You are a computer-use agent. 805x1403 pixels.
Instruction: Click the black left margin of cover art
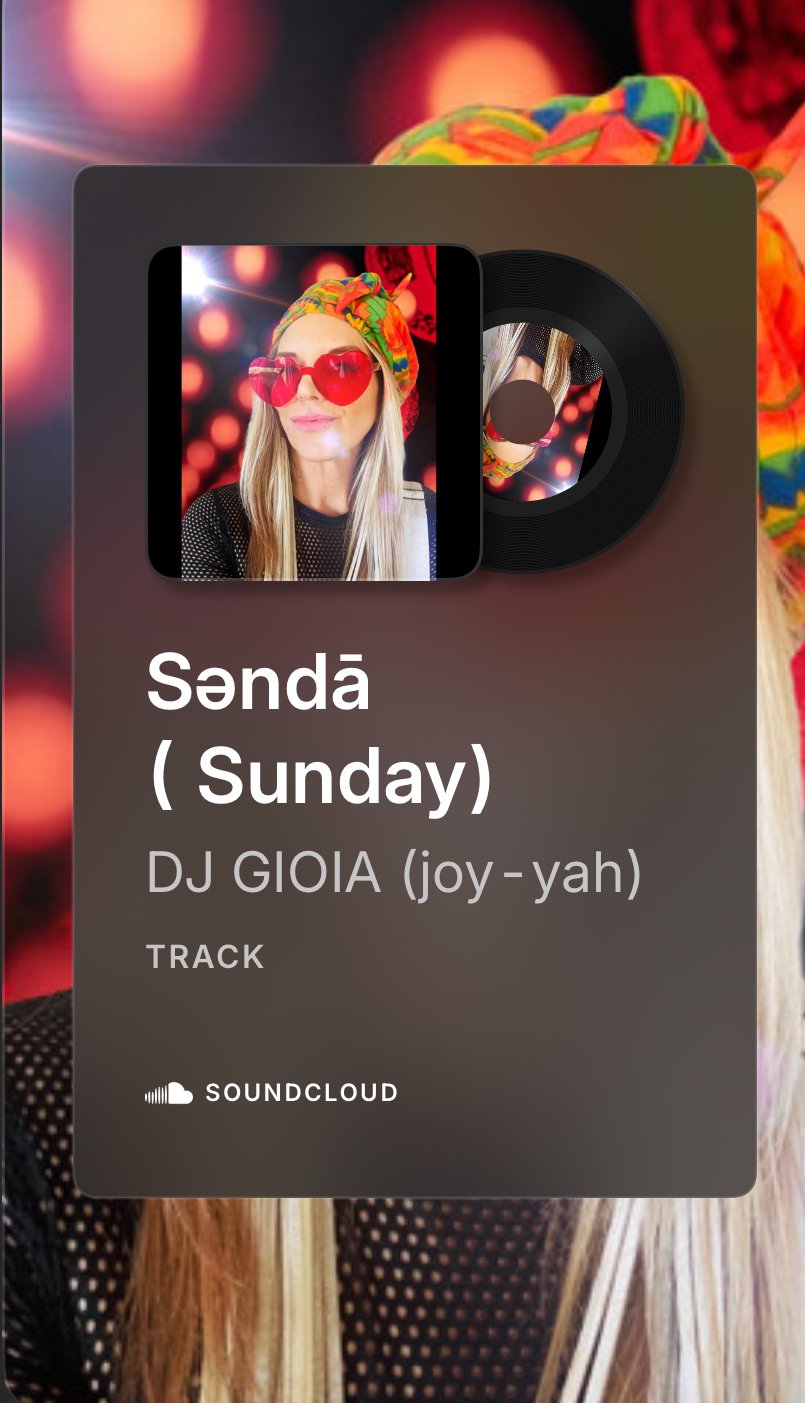click(165, 412)
